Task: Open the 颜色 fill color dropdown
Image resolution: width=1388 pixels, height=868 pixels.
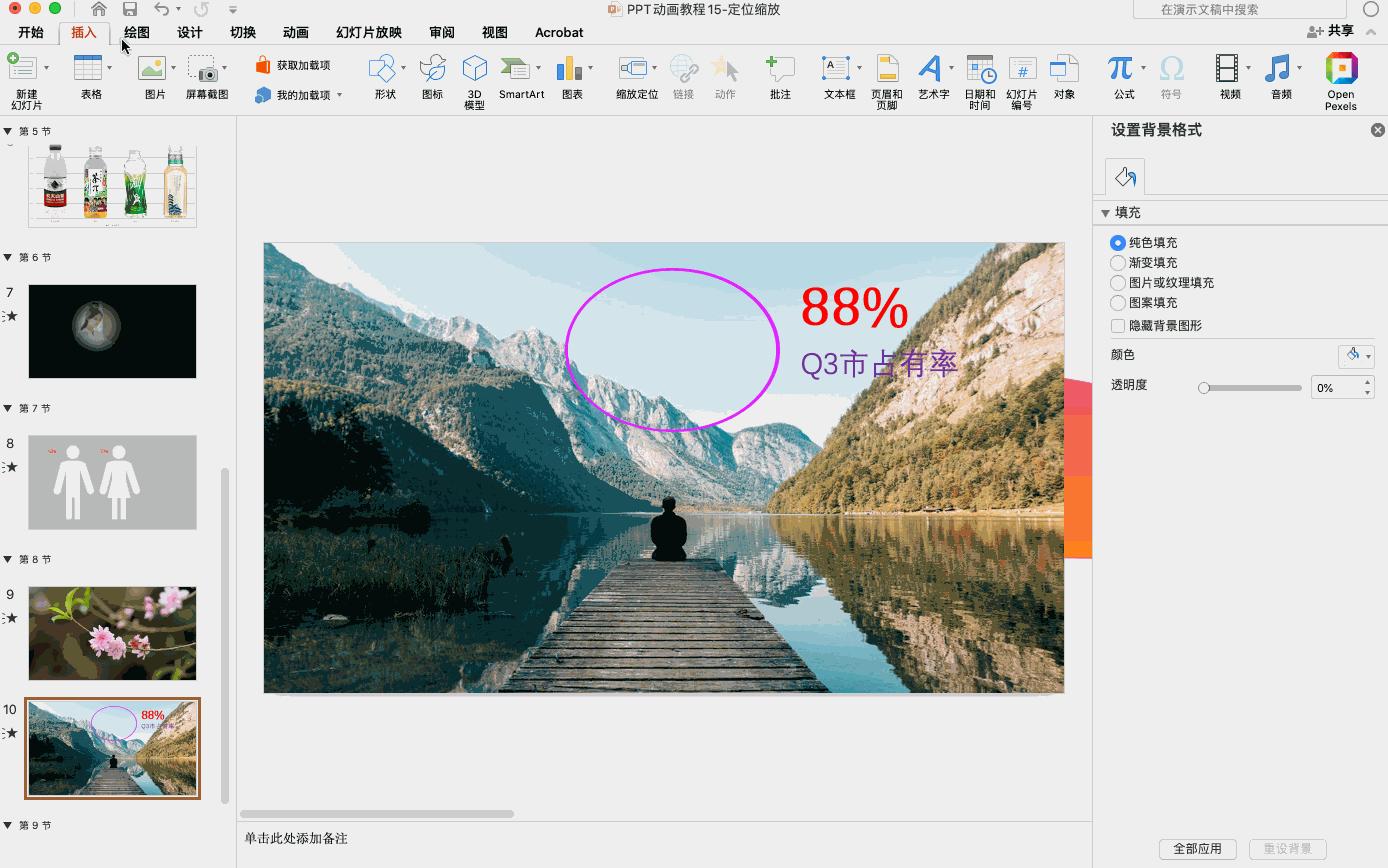Action: coord(1356,356)
